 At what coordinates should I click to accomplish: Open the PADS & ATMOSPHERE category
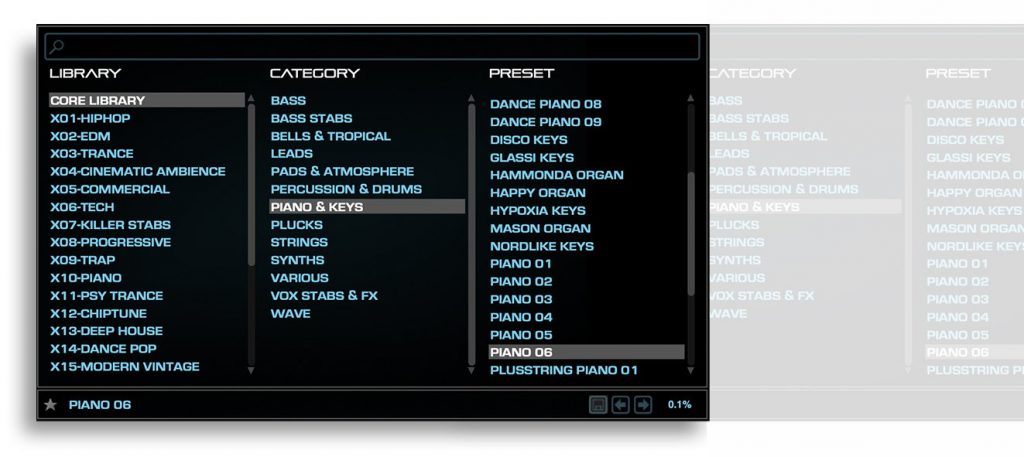point(342,172)
